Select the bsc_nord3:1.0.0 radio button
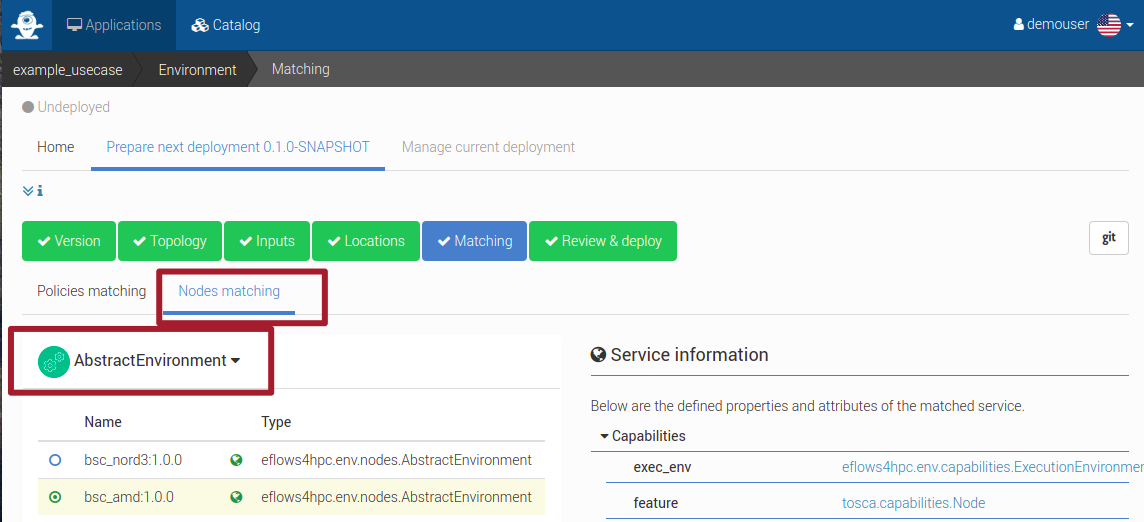1144x522 pixels. point(55,461)
